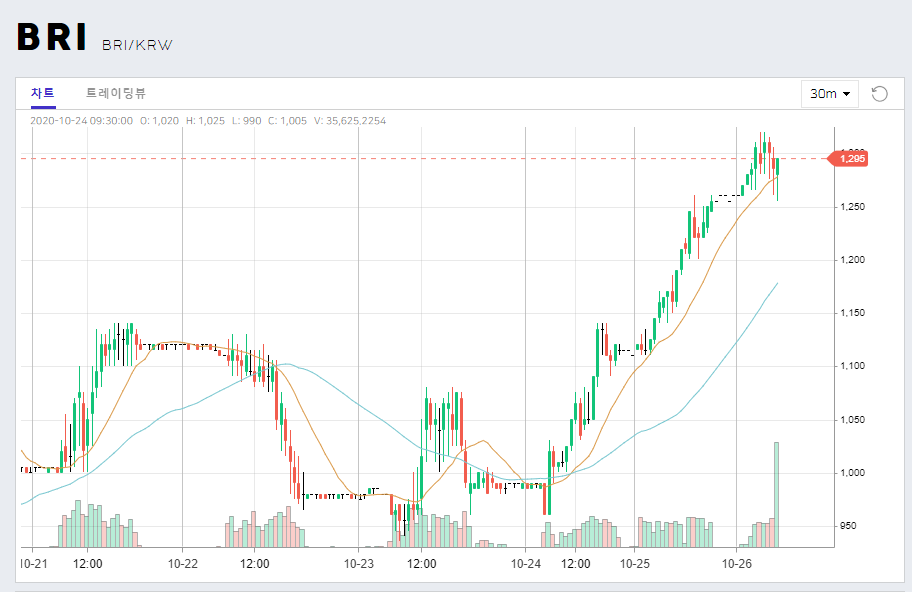Click the 10-25 date axis label
This screenshot has height=592, width=912.
pyautogui.click(x=635, y=564)
